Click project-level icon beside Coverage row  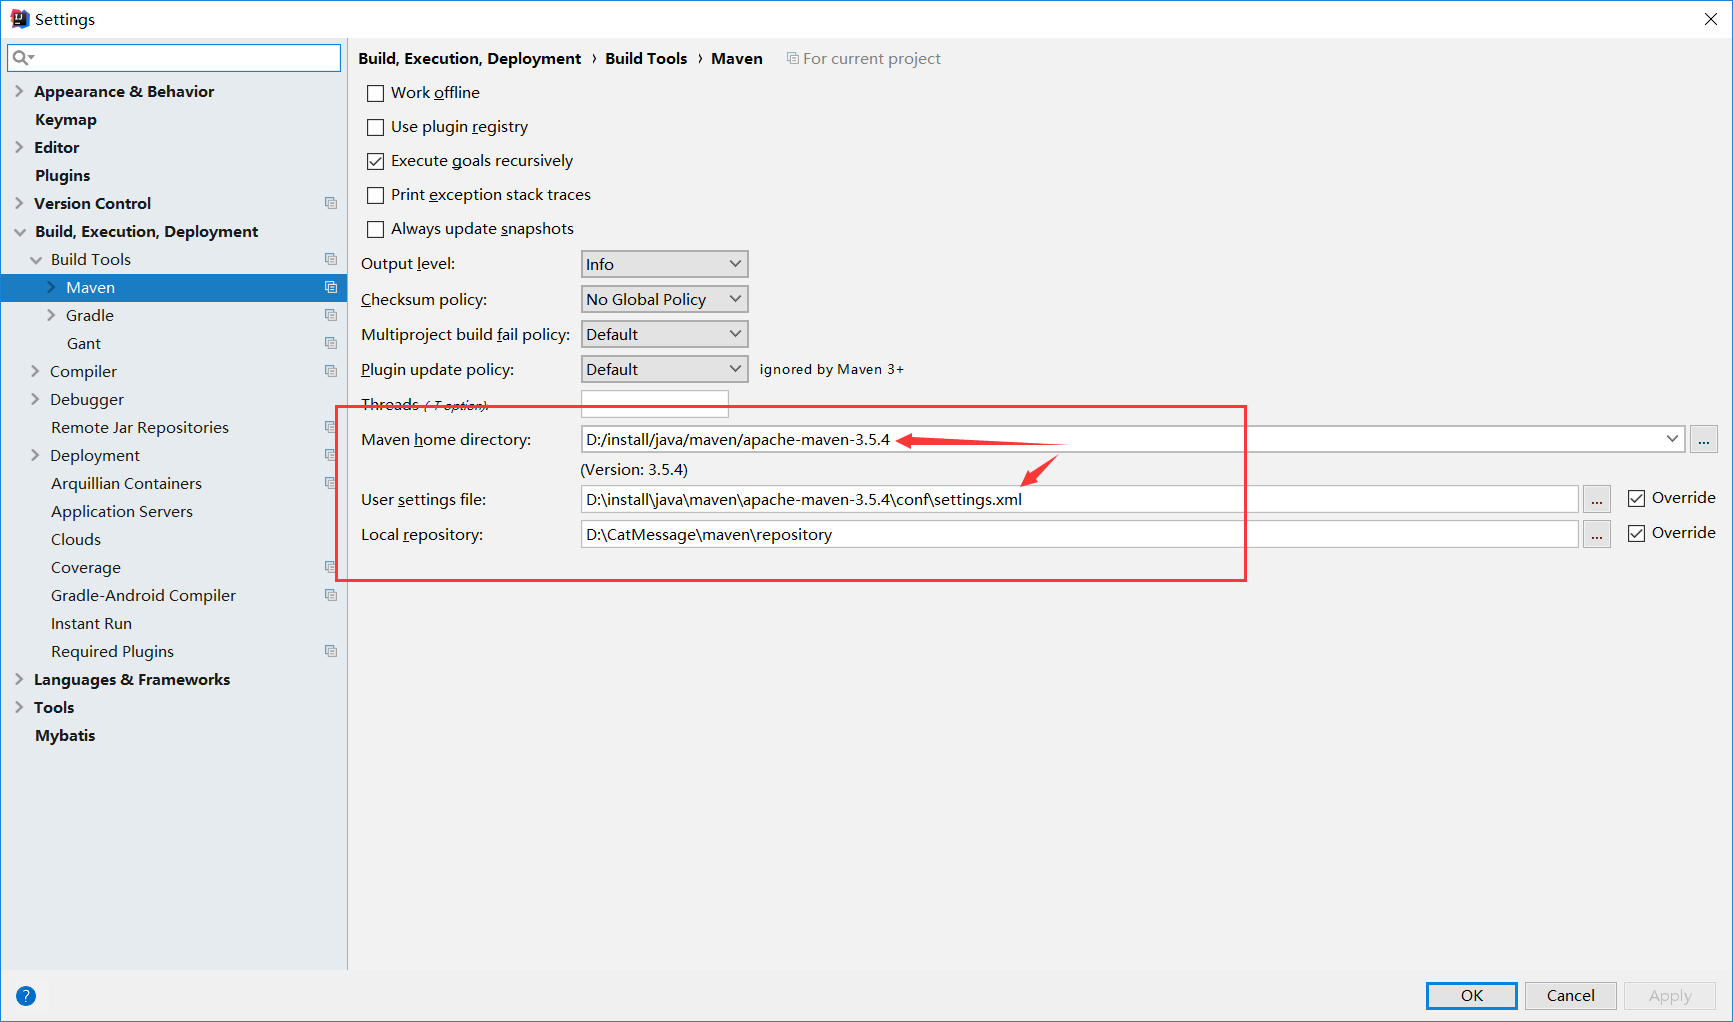pos(331,567)
